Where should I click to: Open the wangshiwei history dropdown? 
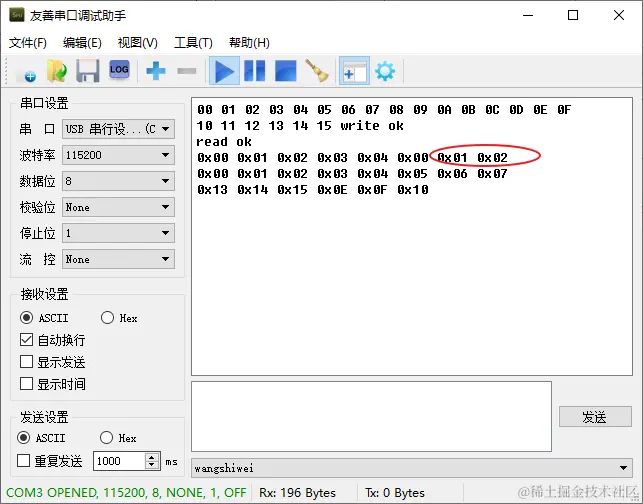(x=412, y=468)
